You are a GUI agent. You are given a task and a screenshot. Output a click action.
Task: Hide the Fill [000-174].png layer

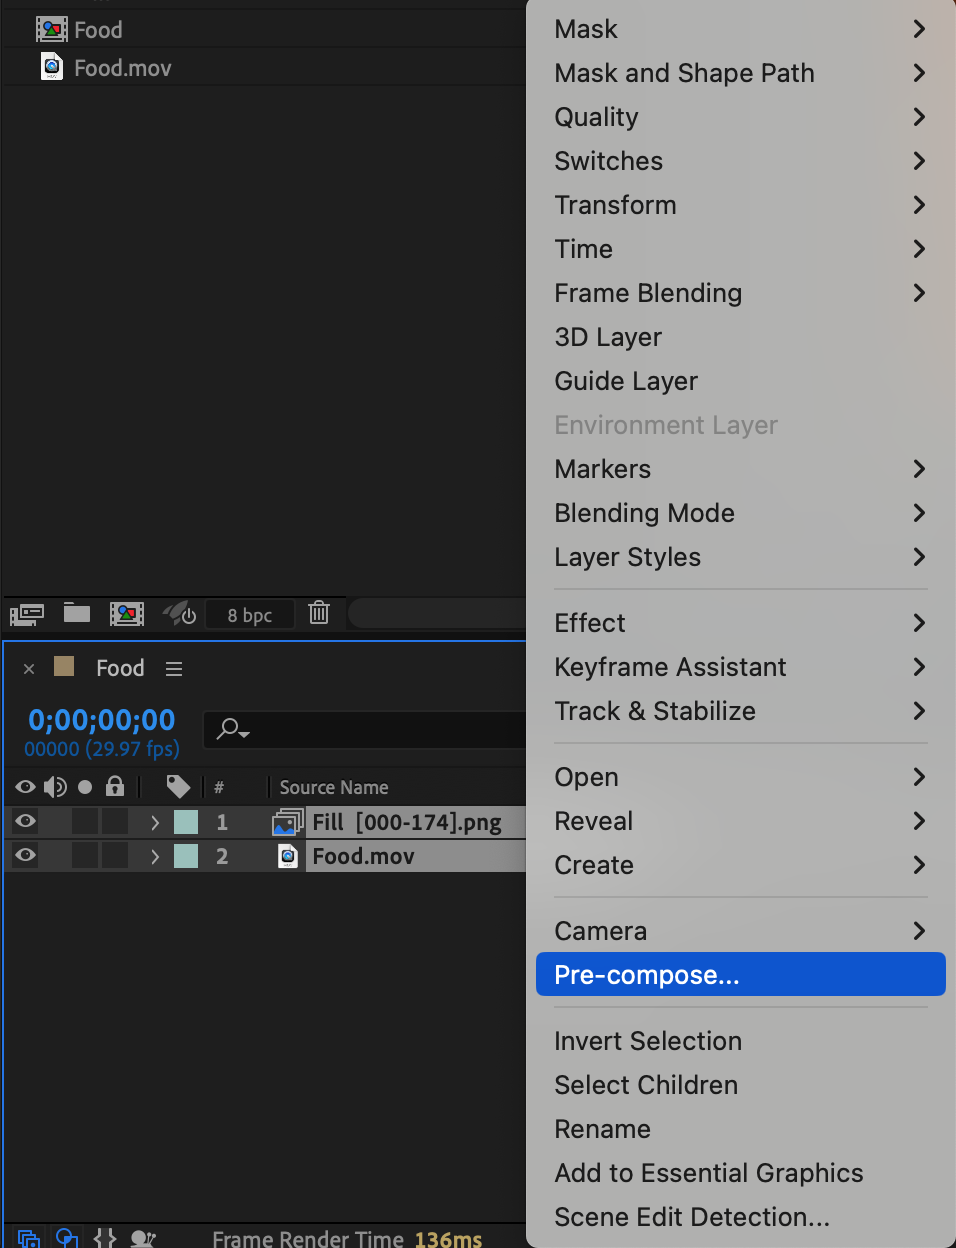26,821
